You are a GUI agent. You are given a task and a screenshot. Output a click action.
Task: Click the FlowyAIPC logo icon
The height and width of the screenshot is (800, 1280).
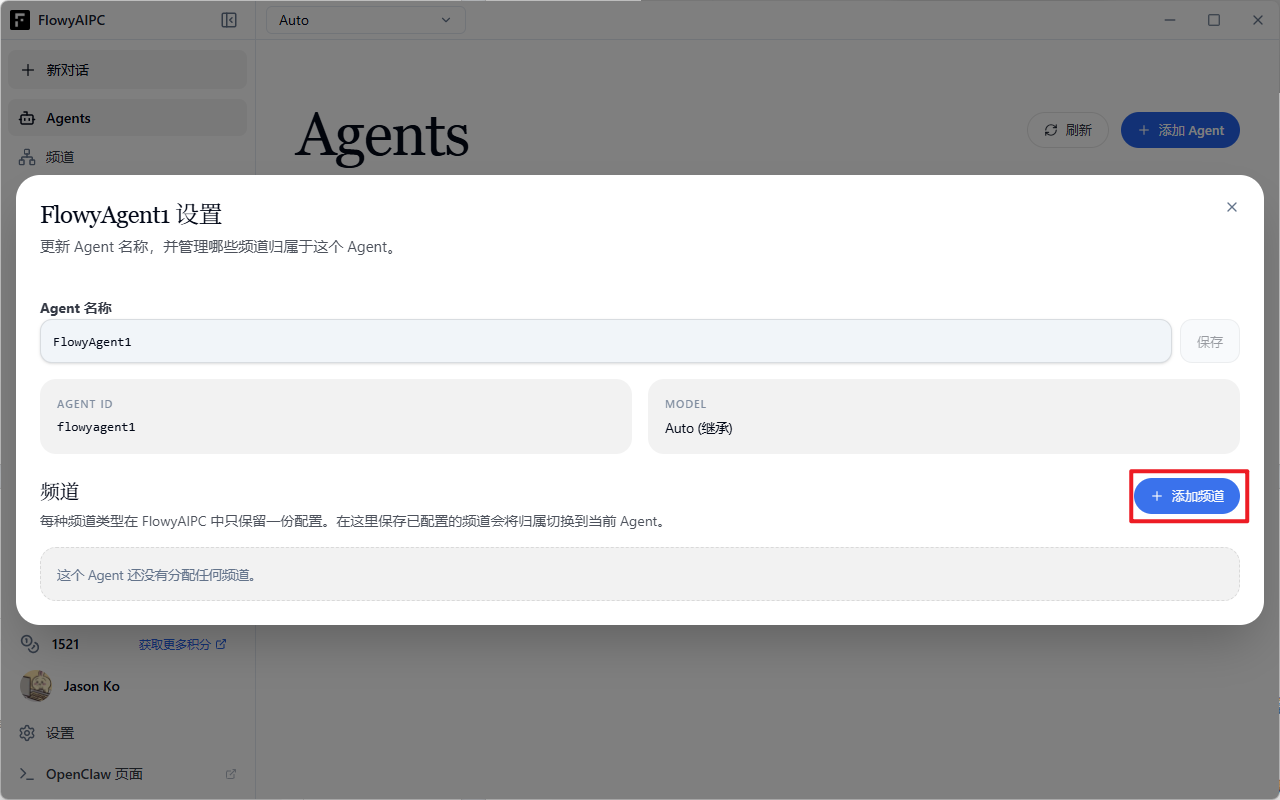pyautogui.click(x=20, y=20)
